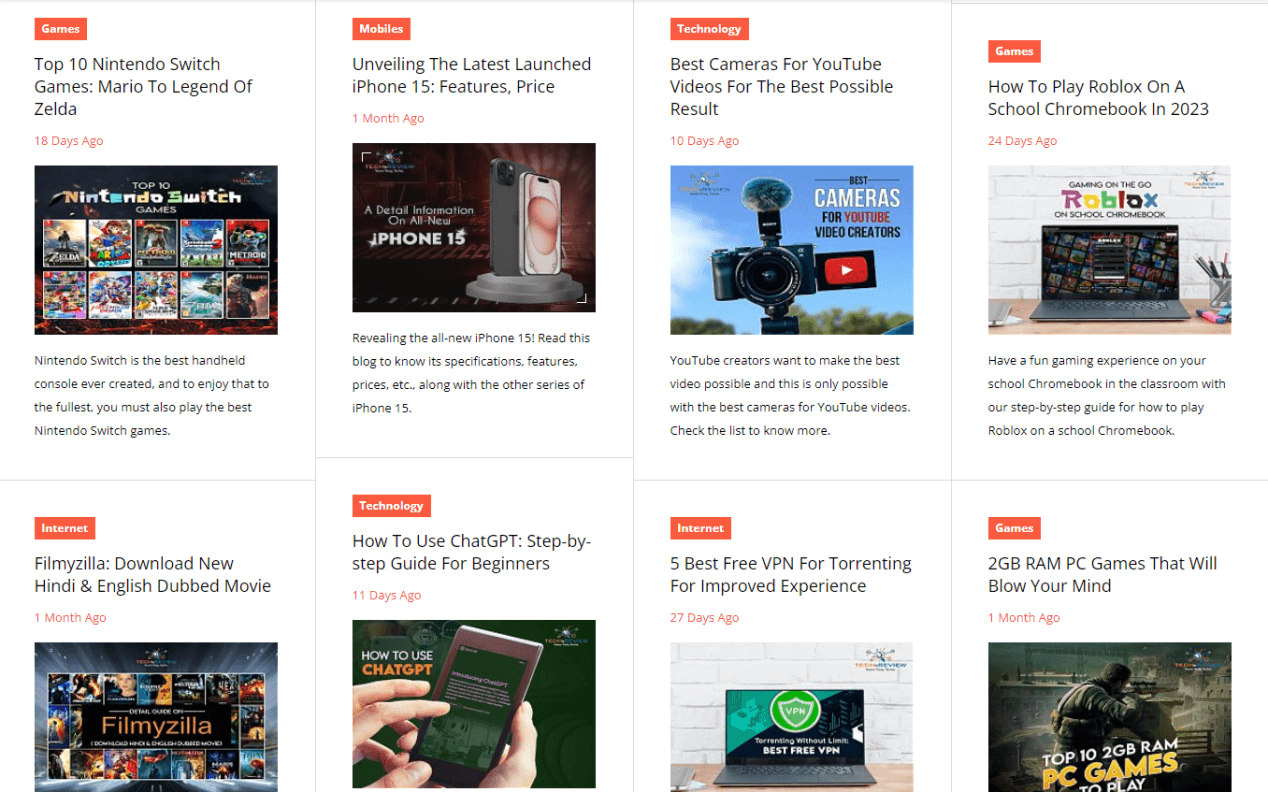This screenshot has height=792, width=1268.
Task: Click Internet tag above Filmyzilla article
Action: click(65, 528)
